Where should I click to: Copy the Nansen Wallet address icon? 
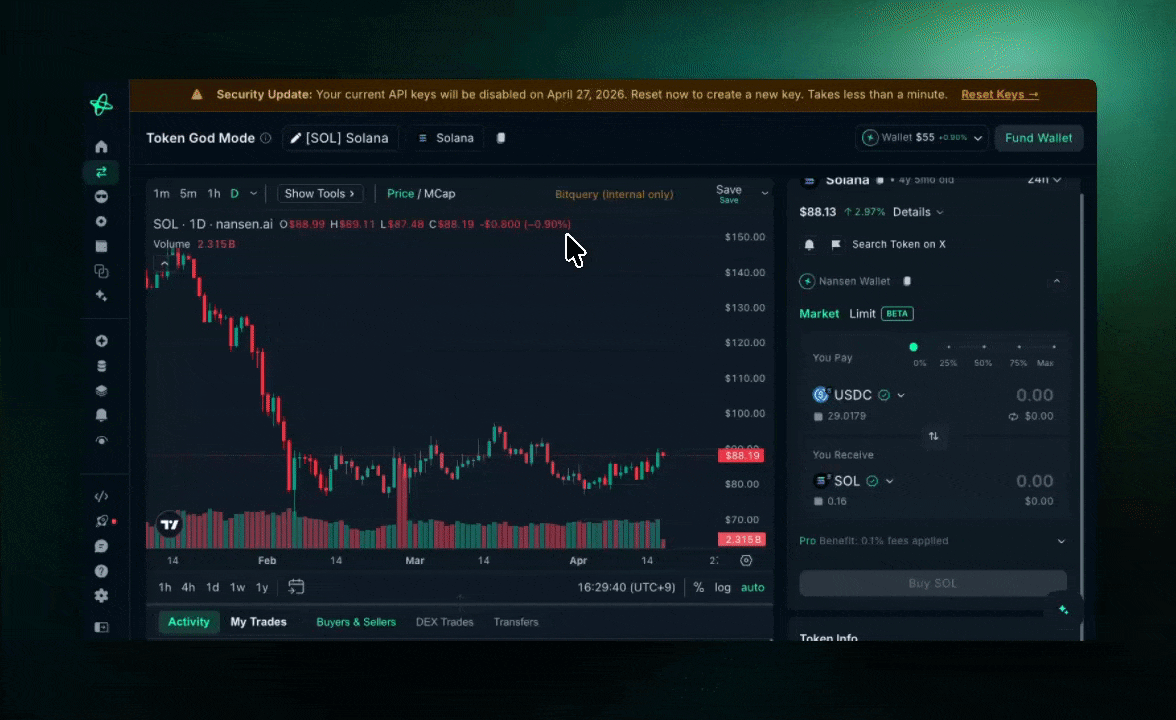(907, 281)
